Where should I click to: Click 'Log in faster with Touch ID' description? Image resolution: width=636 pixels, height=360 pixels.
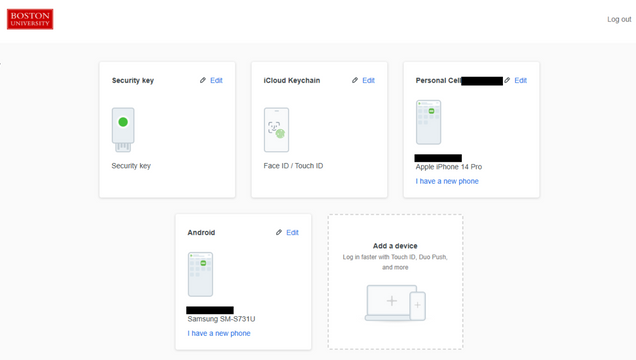coord(395,262)
